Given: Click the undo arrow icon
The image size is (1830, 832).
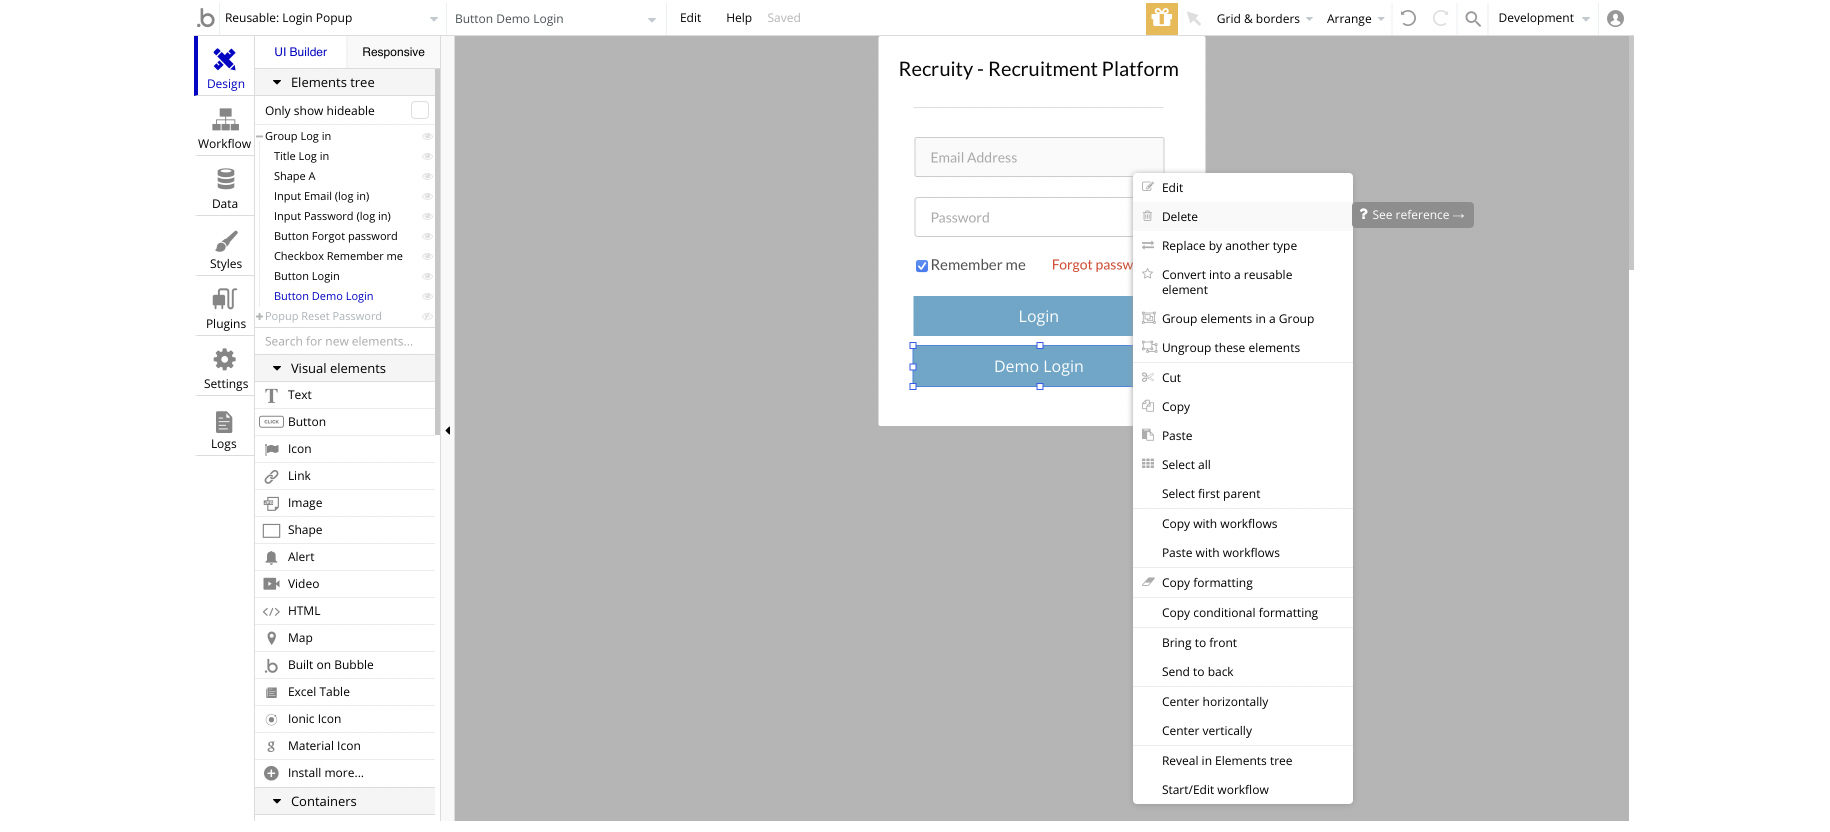Looking at the screenshot, I should coord(1408,18).
